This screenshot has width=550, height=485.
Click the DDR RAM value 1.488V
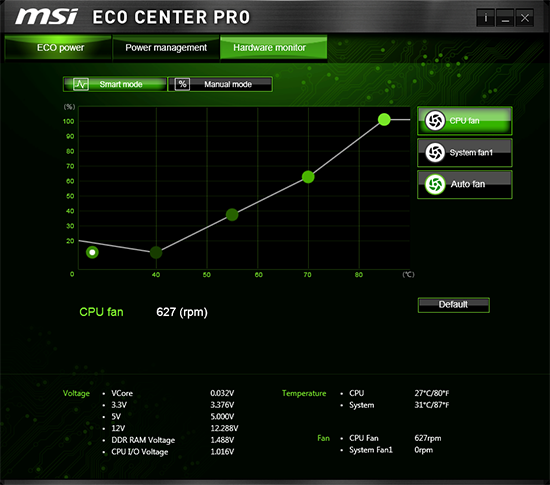pos(222,440)
